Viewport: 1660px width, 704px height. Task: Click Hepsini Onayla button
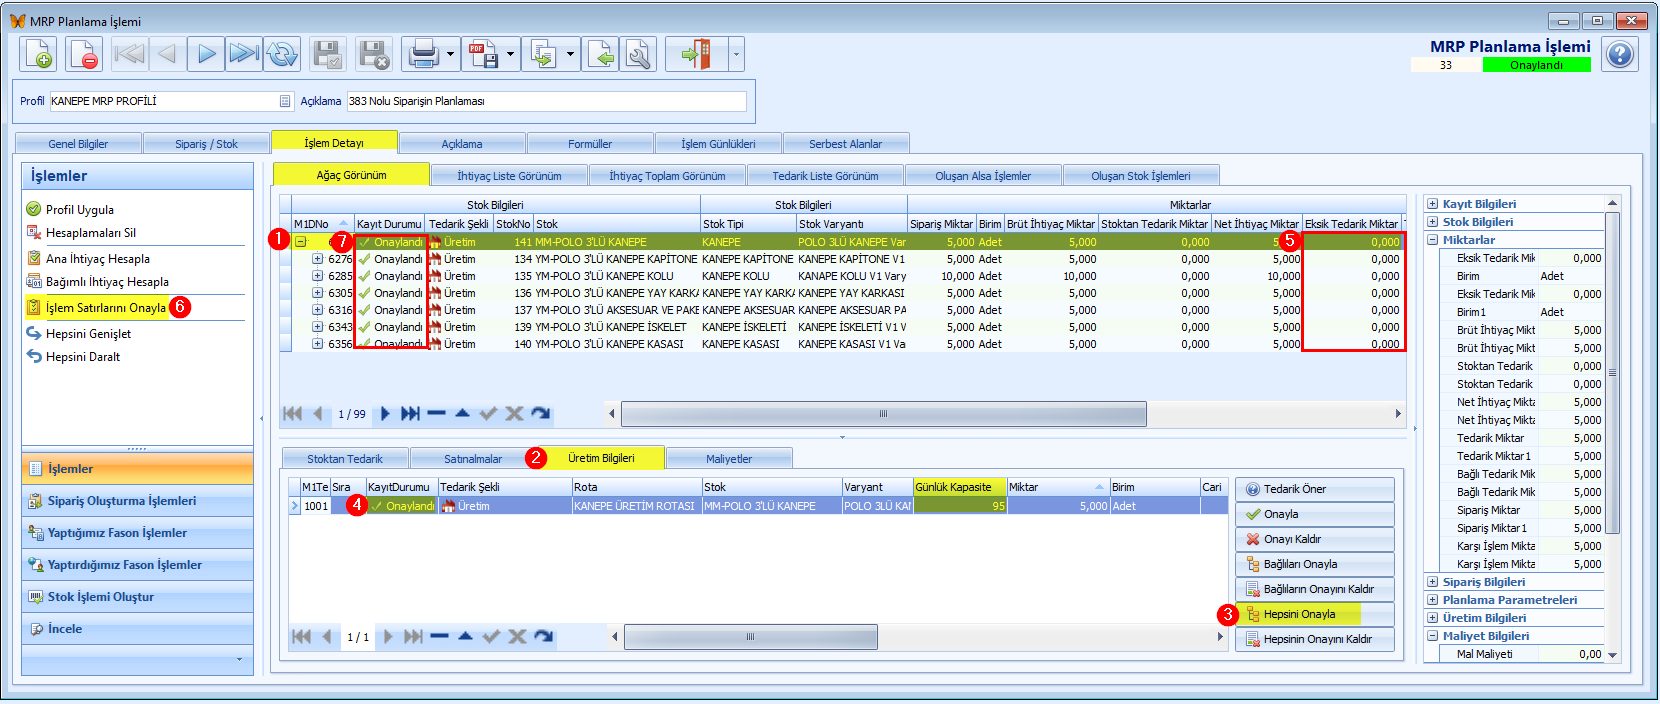(1315, 614)
